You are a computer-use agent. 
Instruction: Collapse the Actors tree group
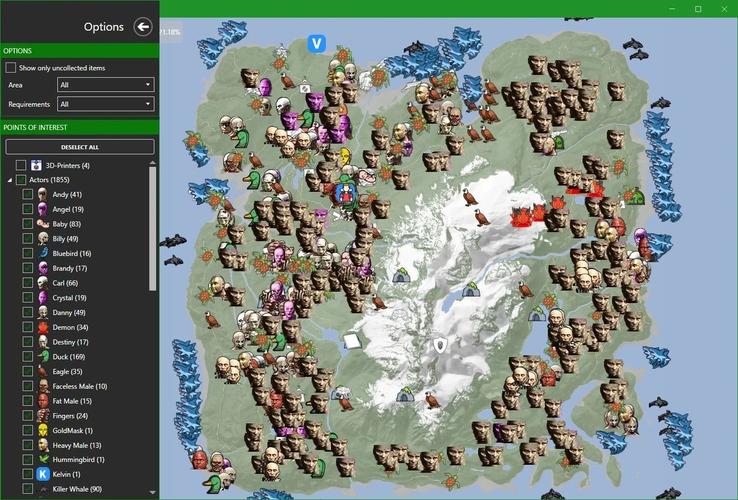click(x=10, y=180)
